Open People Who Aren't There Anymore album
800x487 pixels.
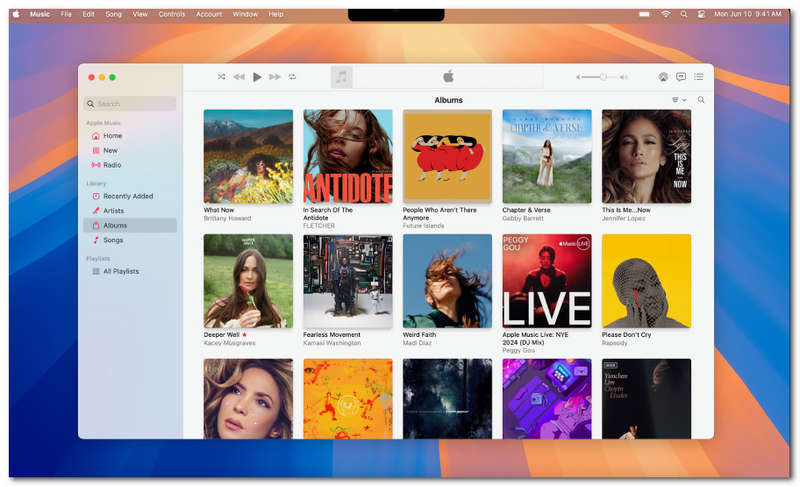click(447, 156)
